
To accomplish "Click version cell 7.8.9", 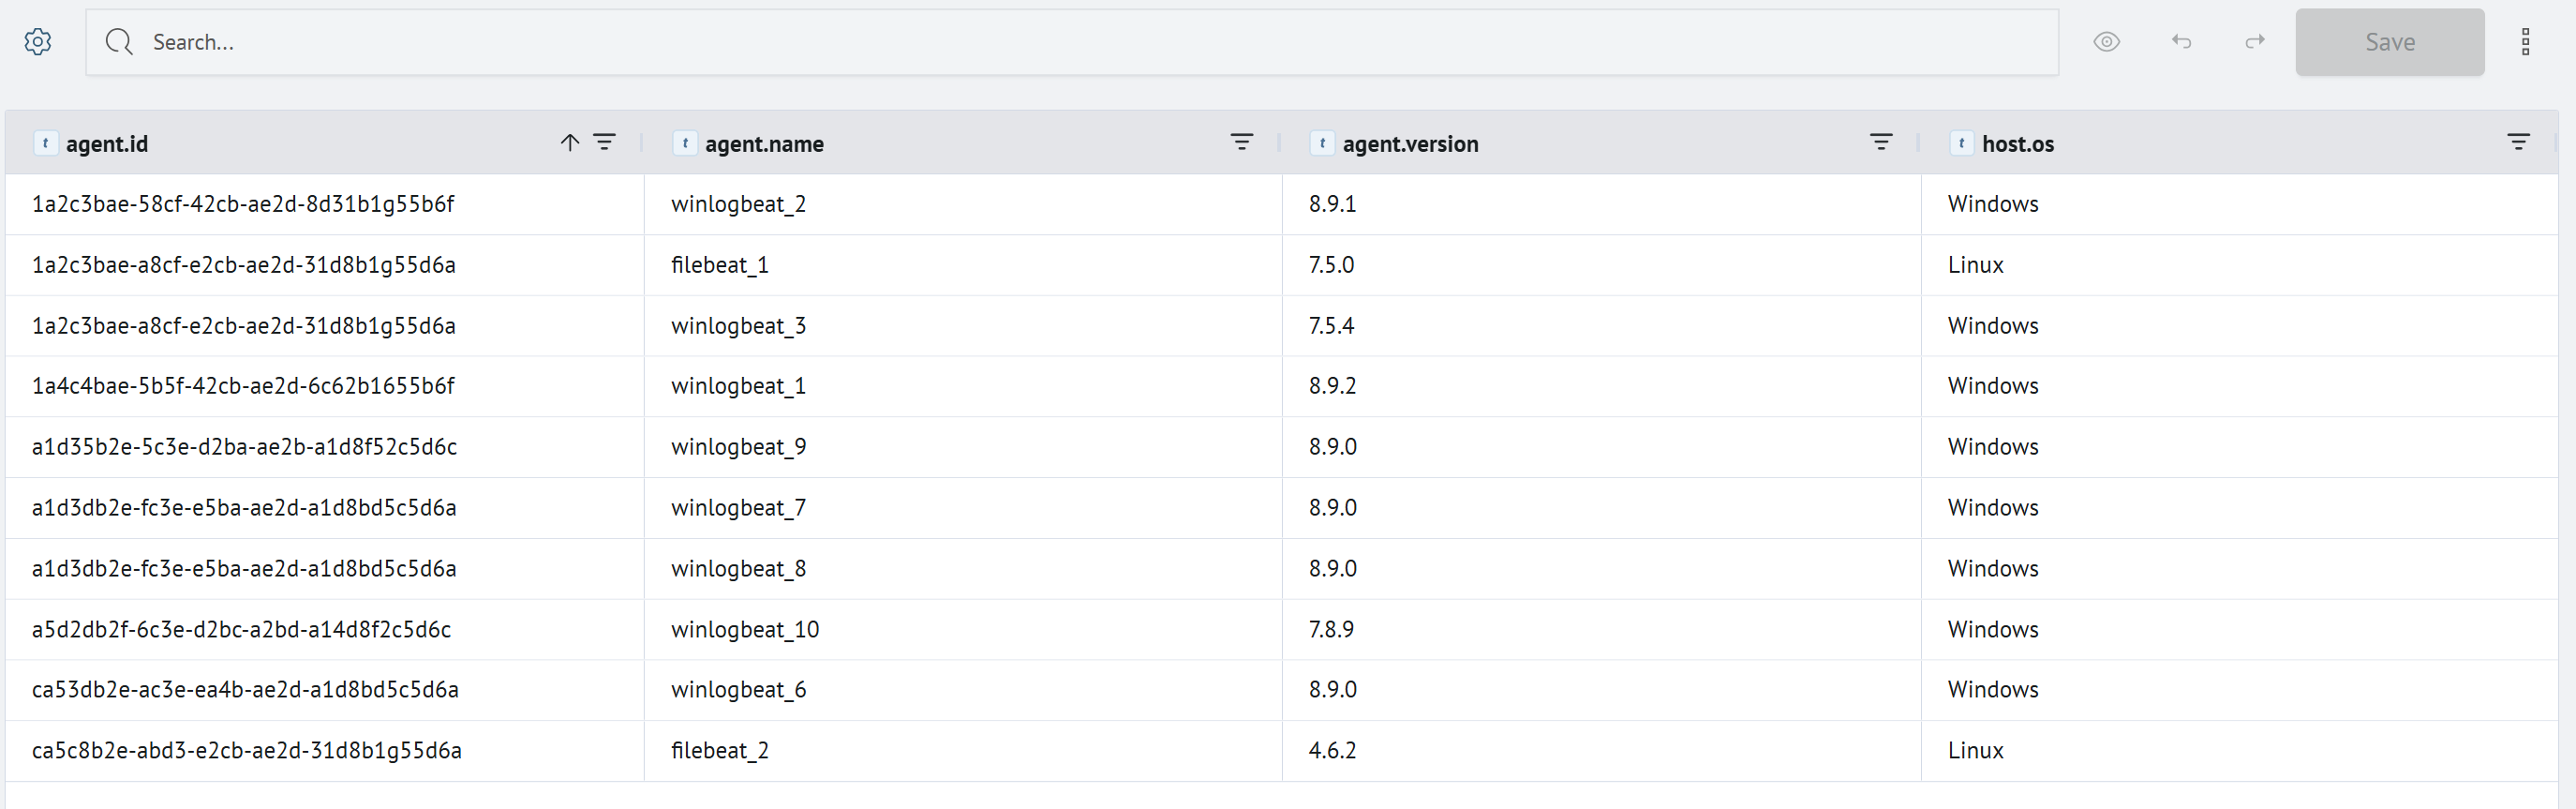I will (1601, 630).
